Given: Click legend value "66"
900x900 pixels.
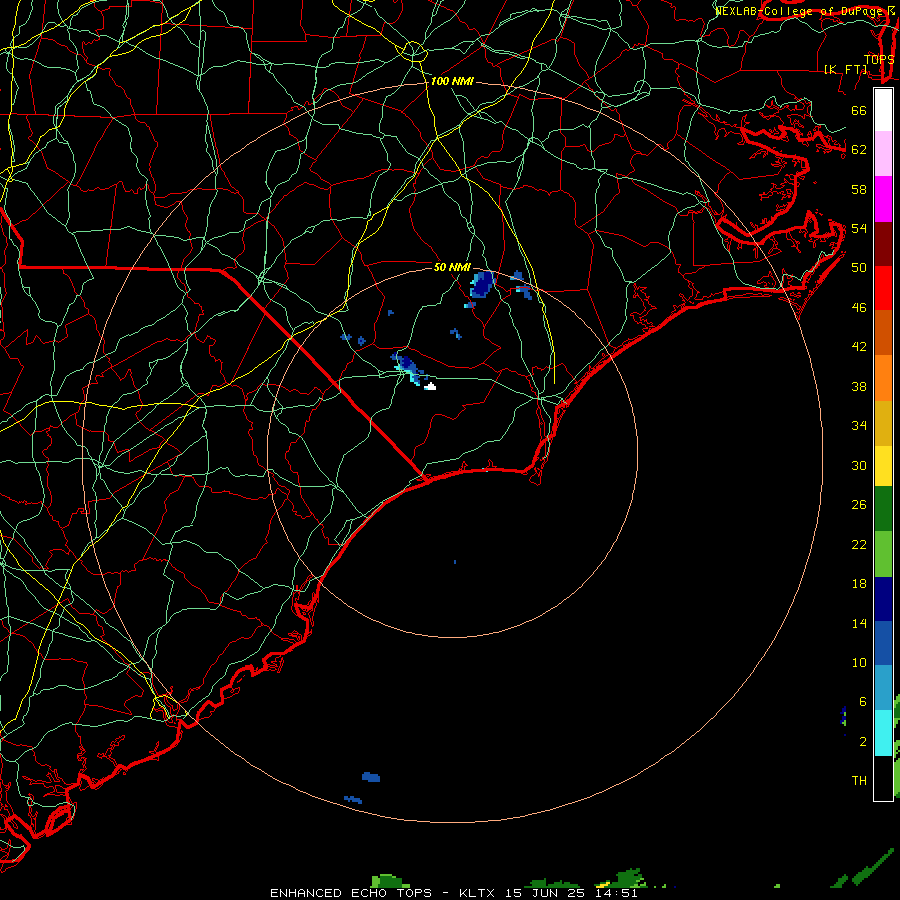Looking at the screenshot, I should coord(859,111).
